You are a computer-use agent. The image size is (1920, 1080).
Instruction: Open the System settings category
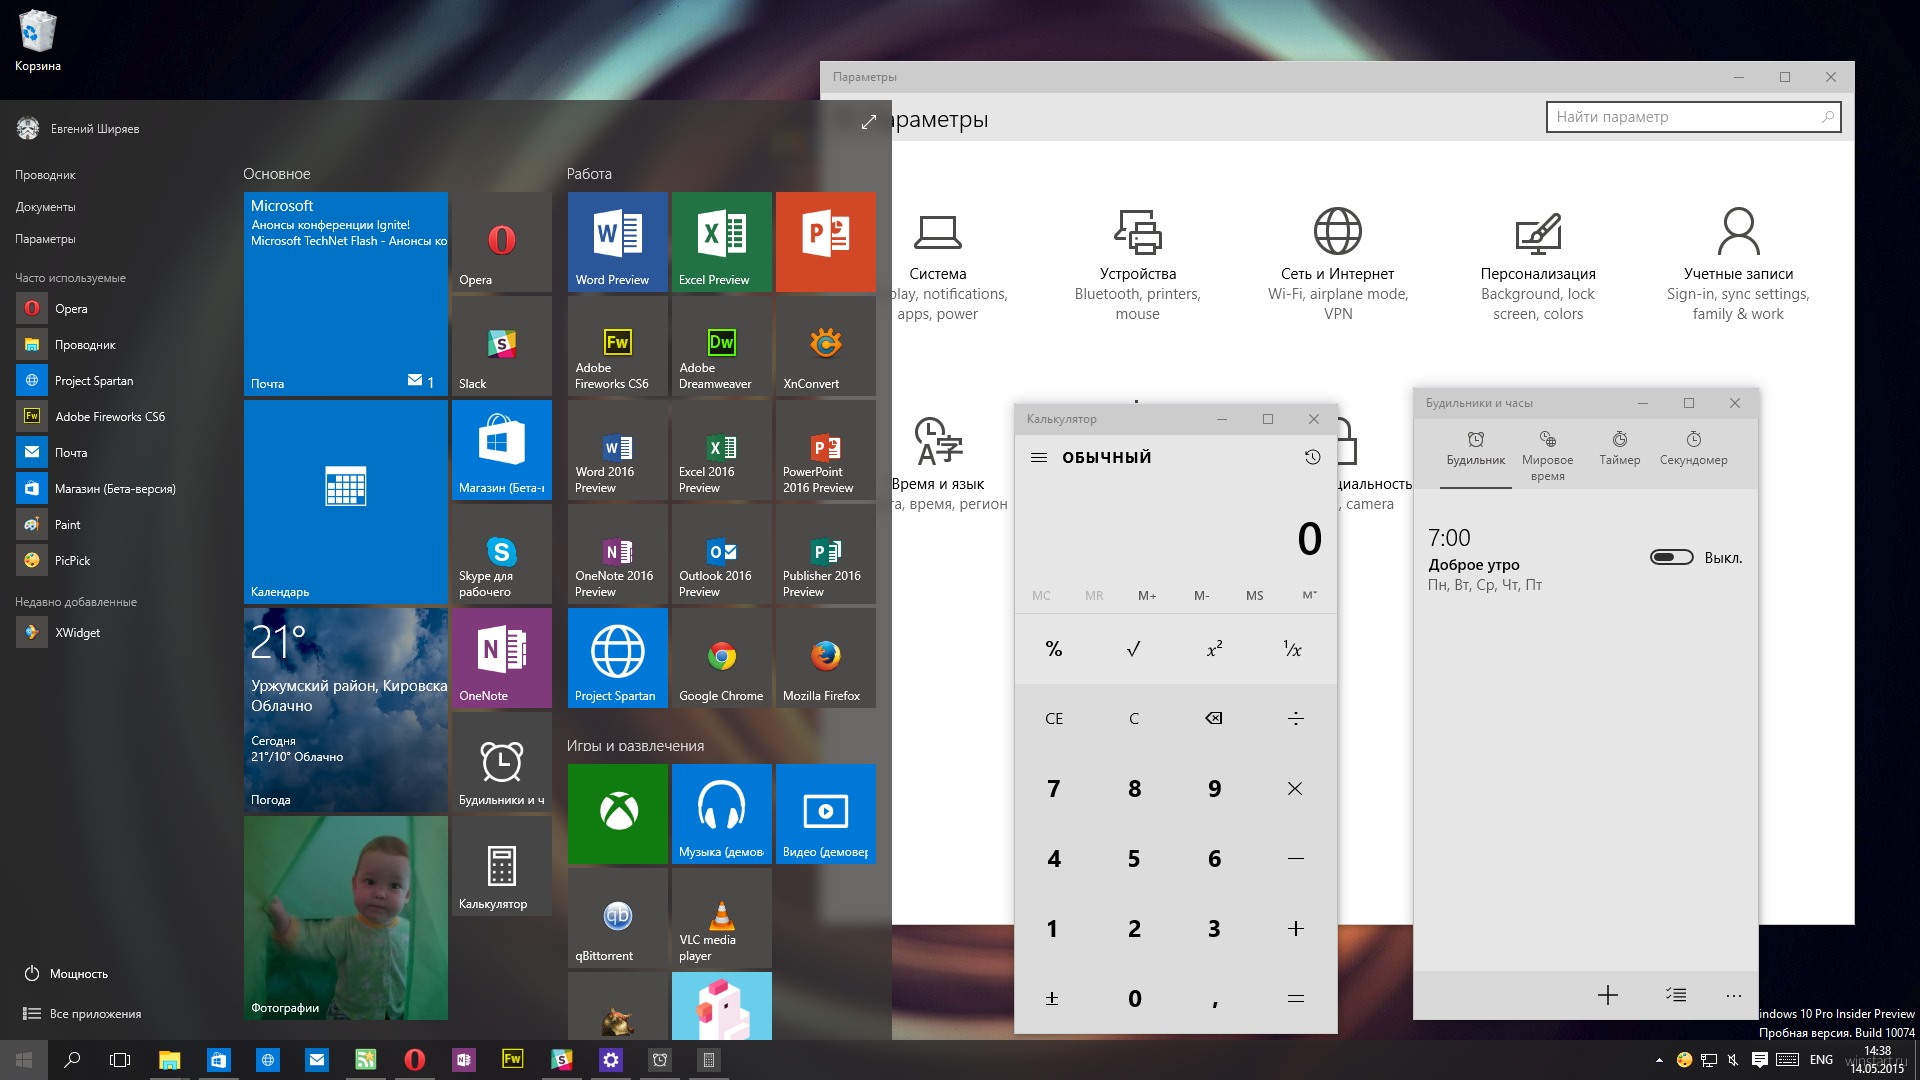tap(938, 265)
